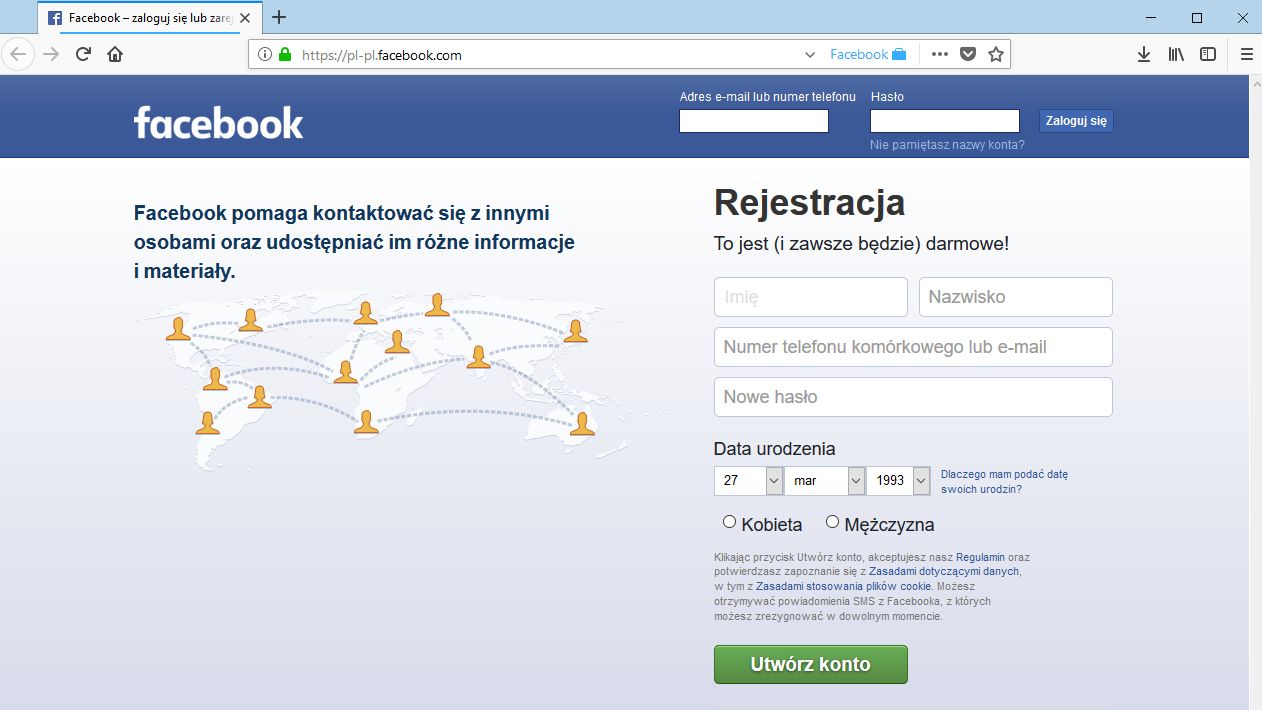1262x710 pixels.
Task: Open the 'Zasadami dotyczącymi danych' link
Action: tap(944, 572)
